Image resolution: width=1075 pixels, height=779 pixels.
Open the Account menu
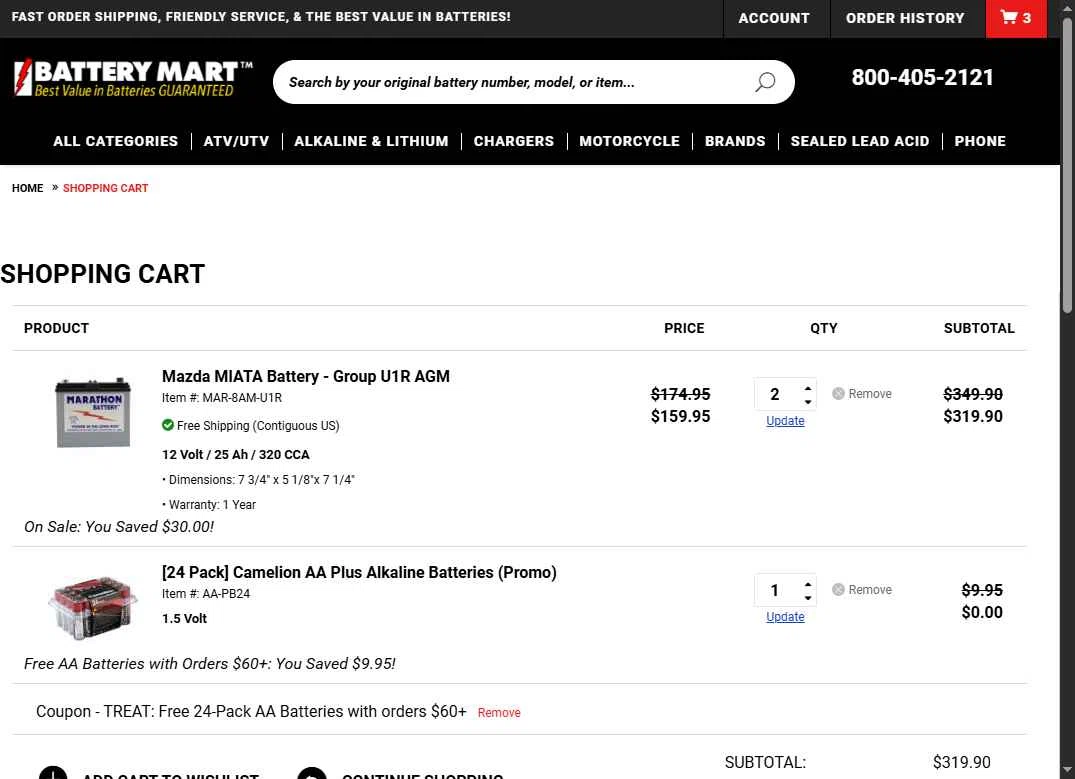pyautogui.click(x=774, y=19)
